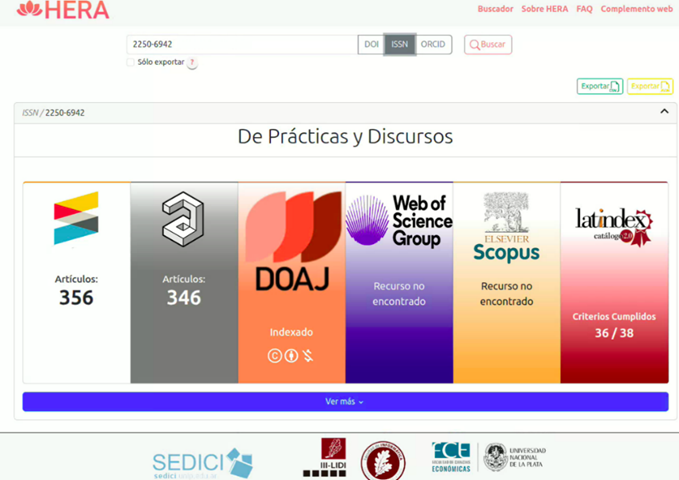Click the first colorful striped logo card
Viewport: 679px width, 480px height.
[x=76, y=218]
